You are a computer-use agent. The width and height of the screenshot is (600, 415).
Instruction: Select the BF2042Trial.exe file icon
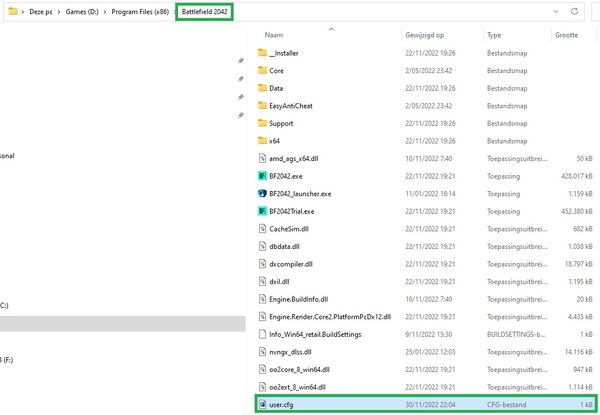[x=262, y=211]
